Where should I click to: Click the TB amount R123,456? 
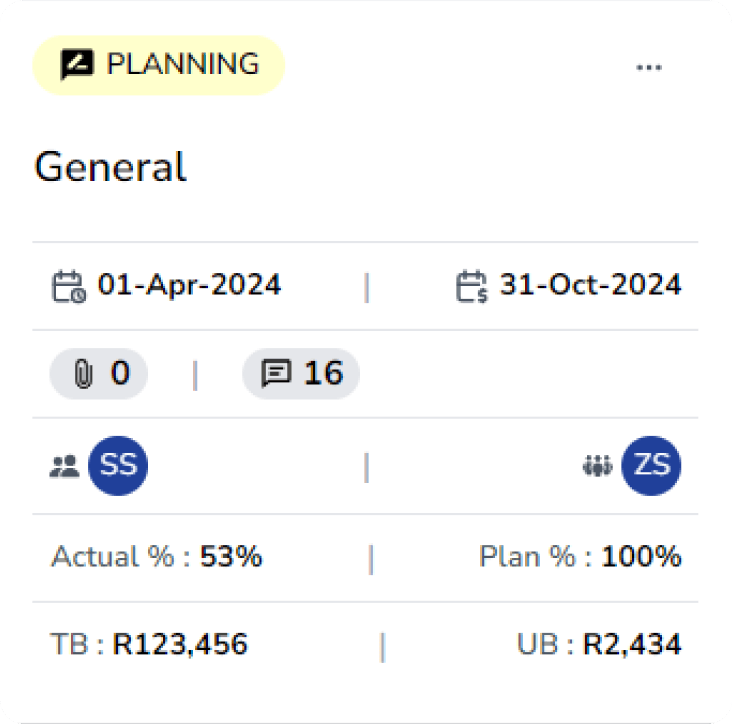click(180, 645)
